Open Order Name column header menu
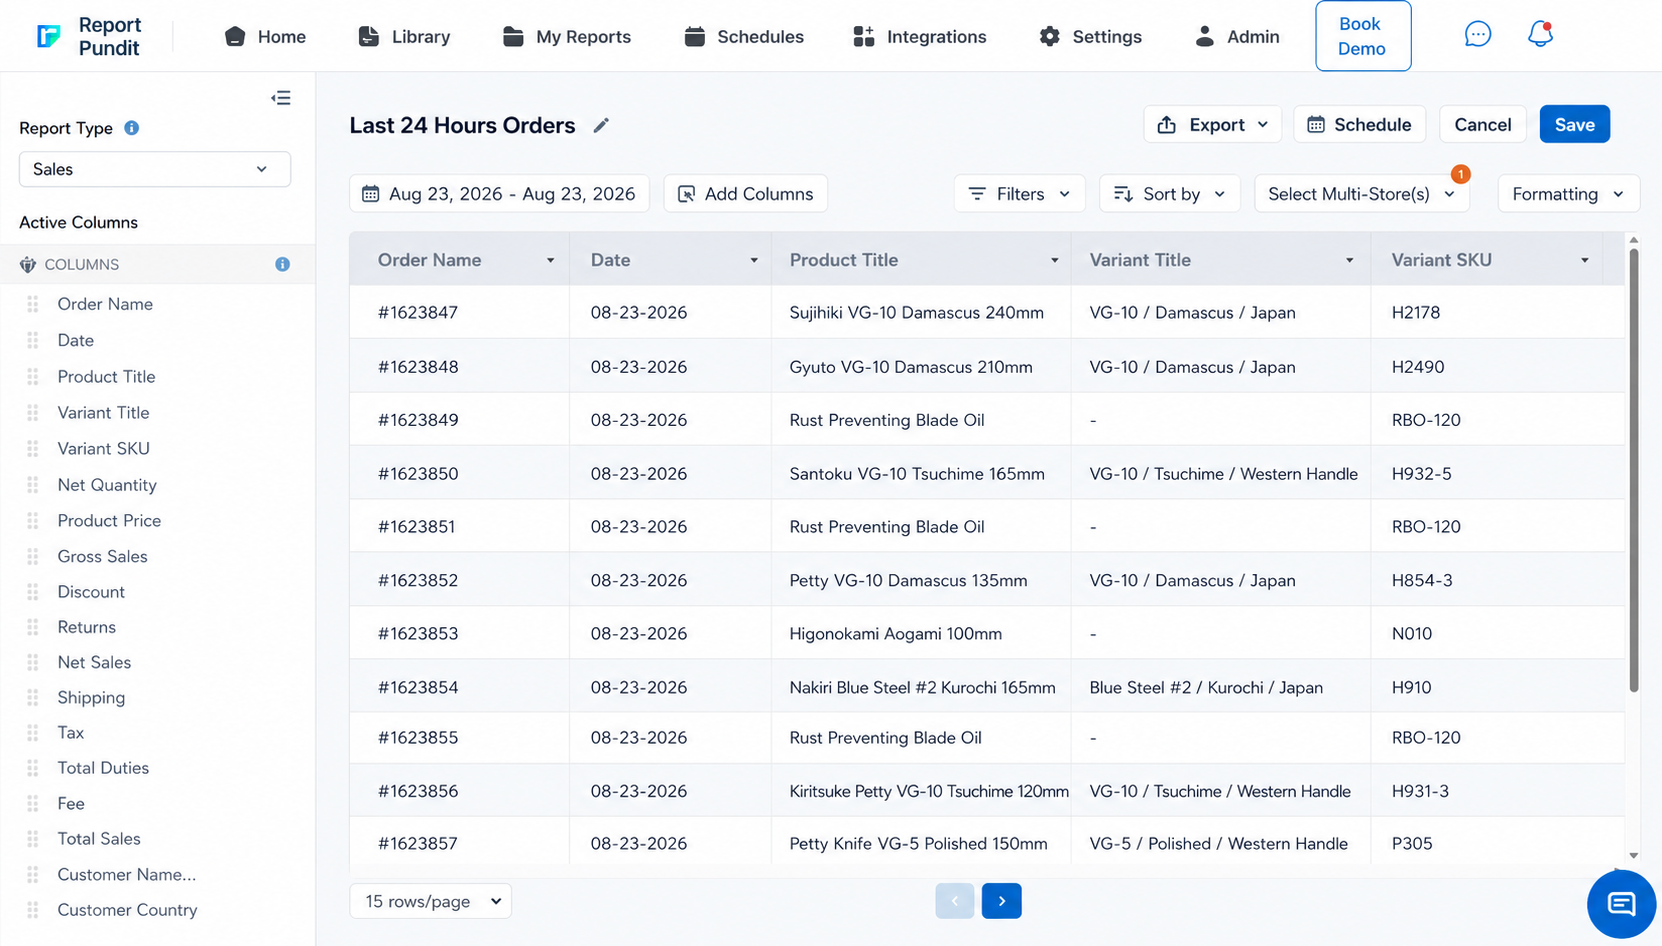This screenshot has height=946, width=1662. point(550,260)
